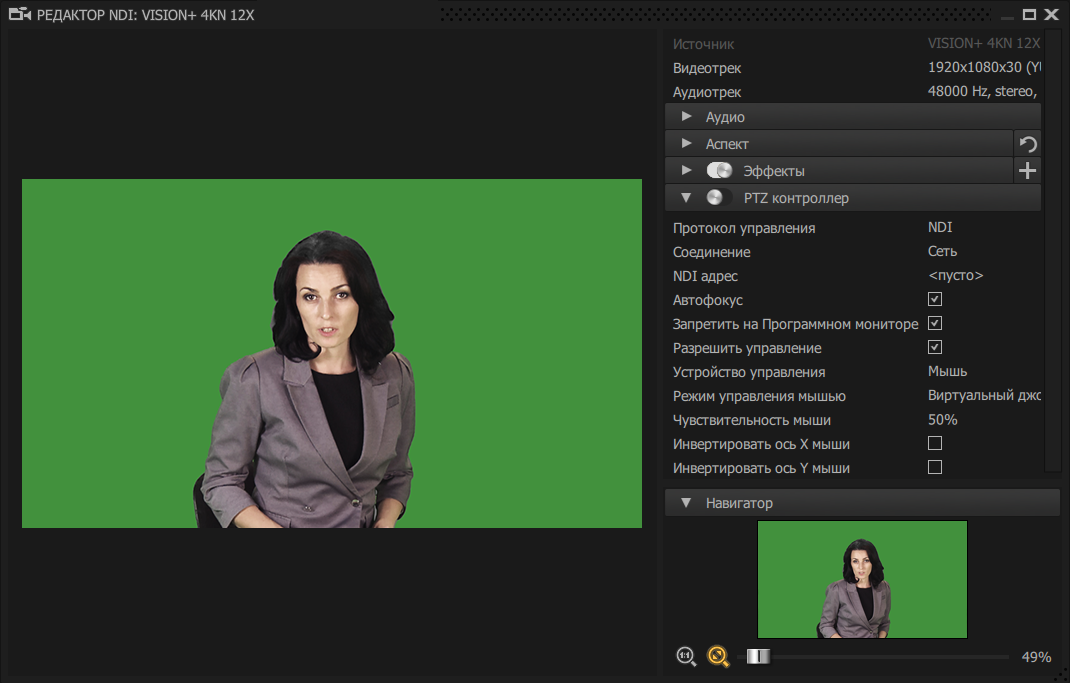
Task: Disable the Автофокус checkbox
Action: pyautogui.click(x=935, y=299)
